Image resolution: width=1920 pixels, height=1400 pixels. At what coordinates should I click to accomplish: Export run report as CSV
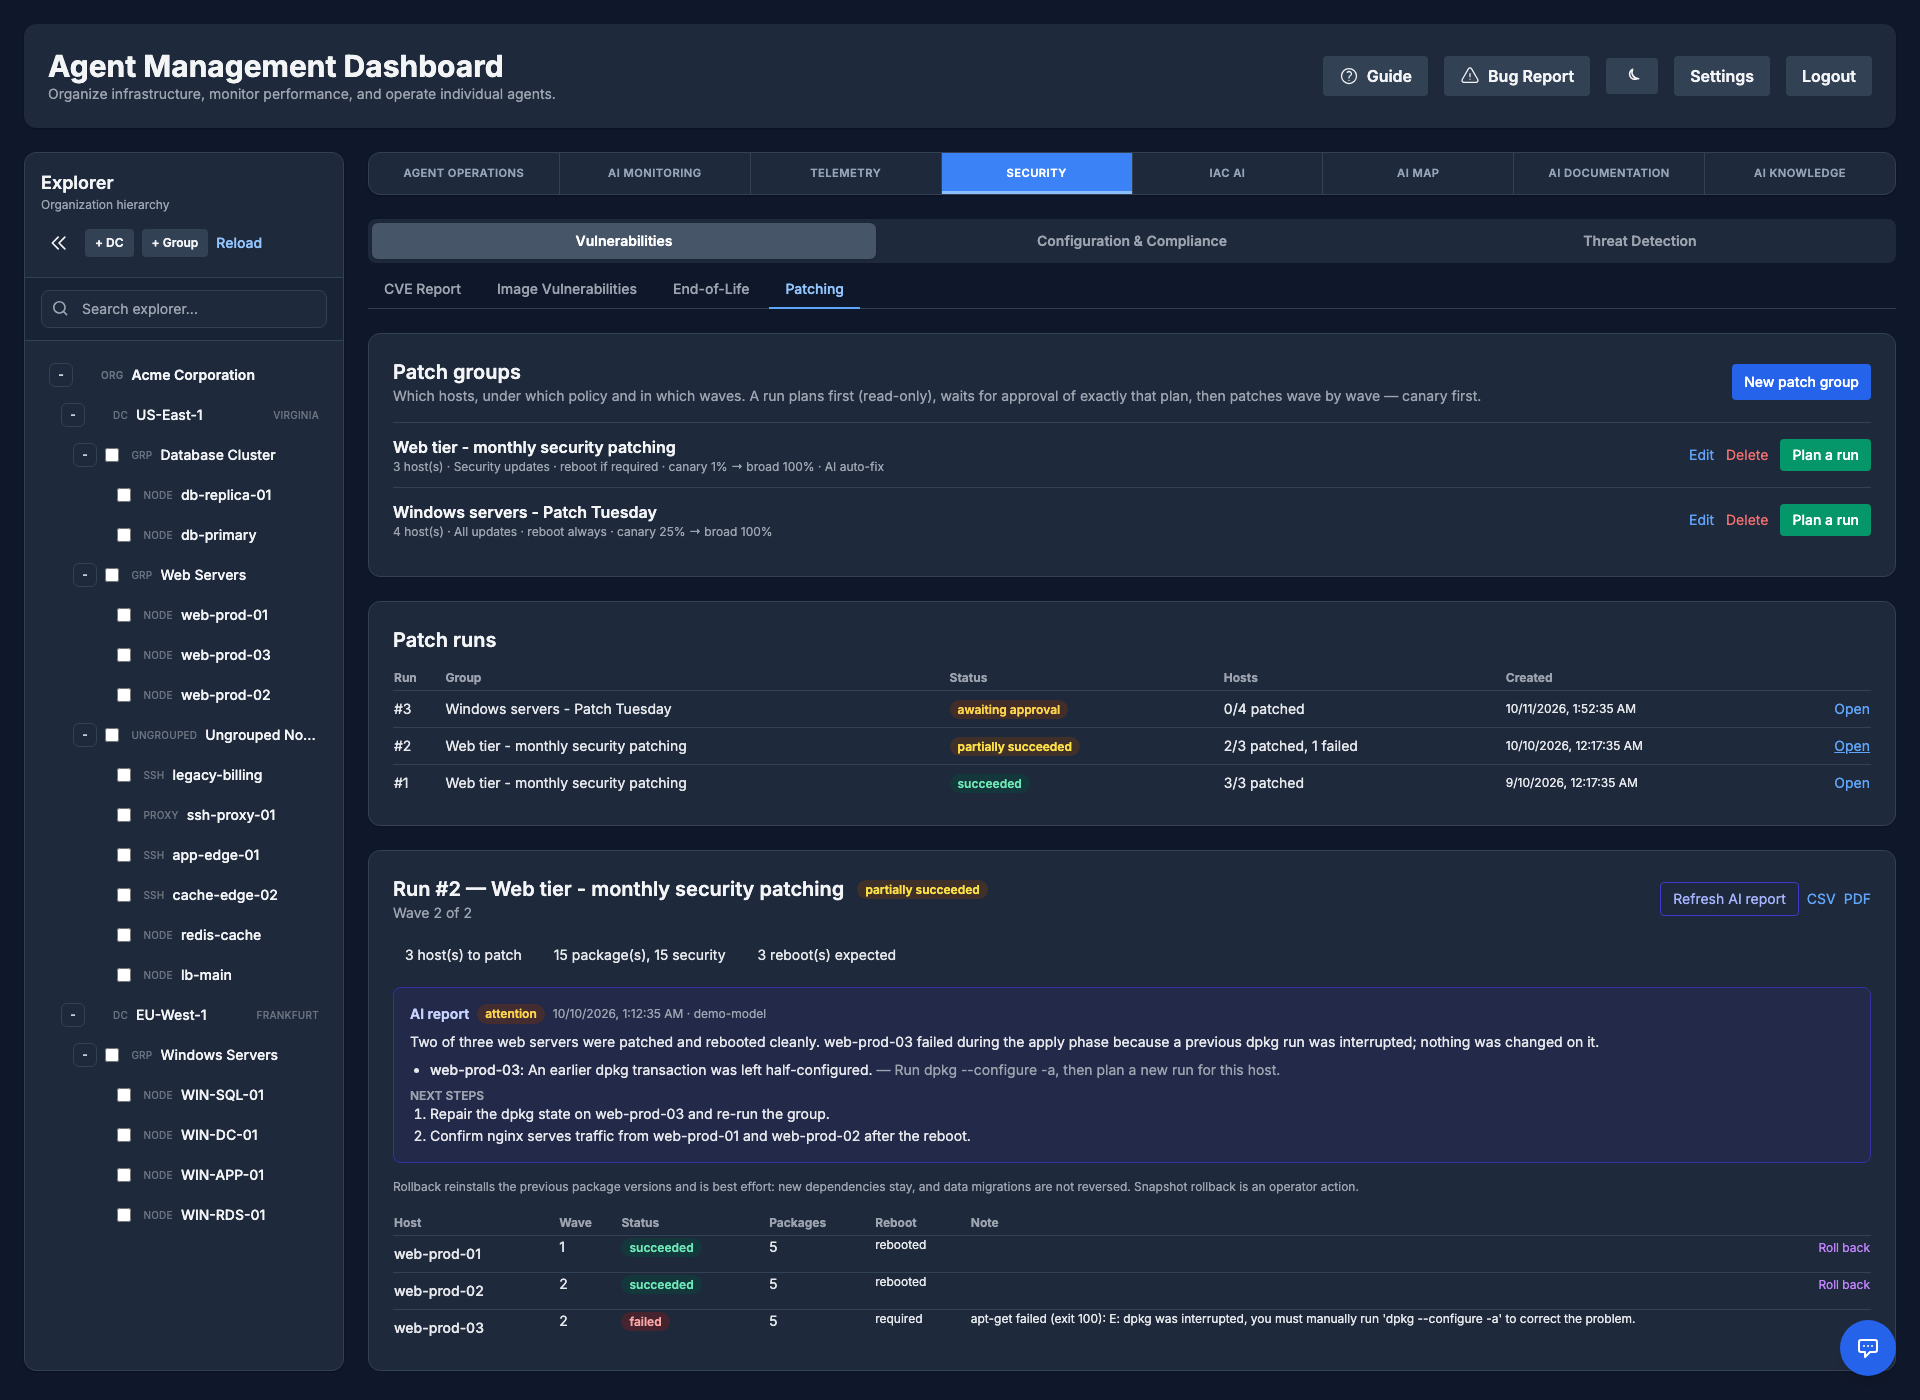(x=1820, y=899)
